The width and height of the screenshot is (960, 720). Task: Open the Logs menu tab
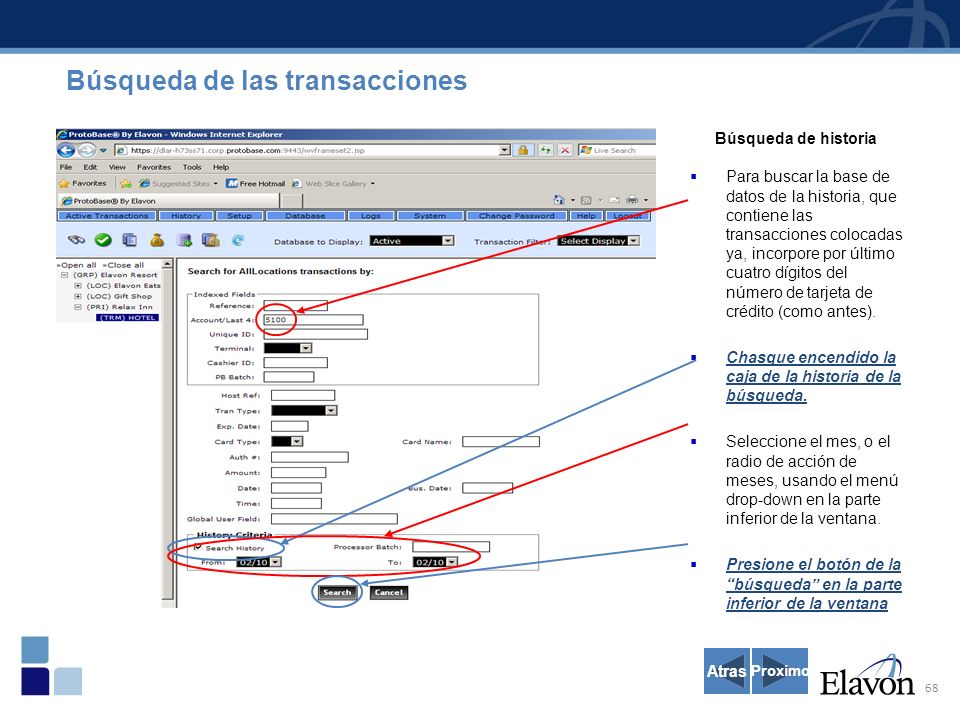370,216
